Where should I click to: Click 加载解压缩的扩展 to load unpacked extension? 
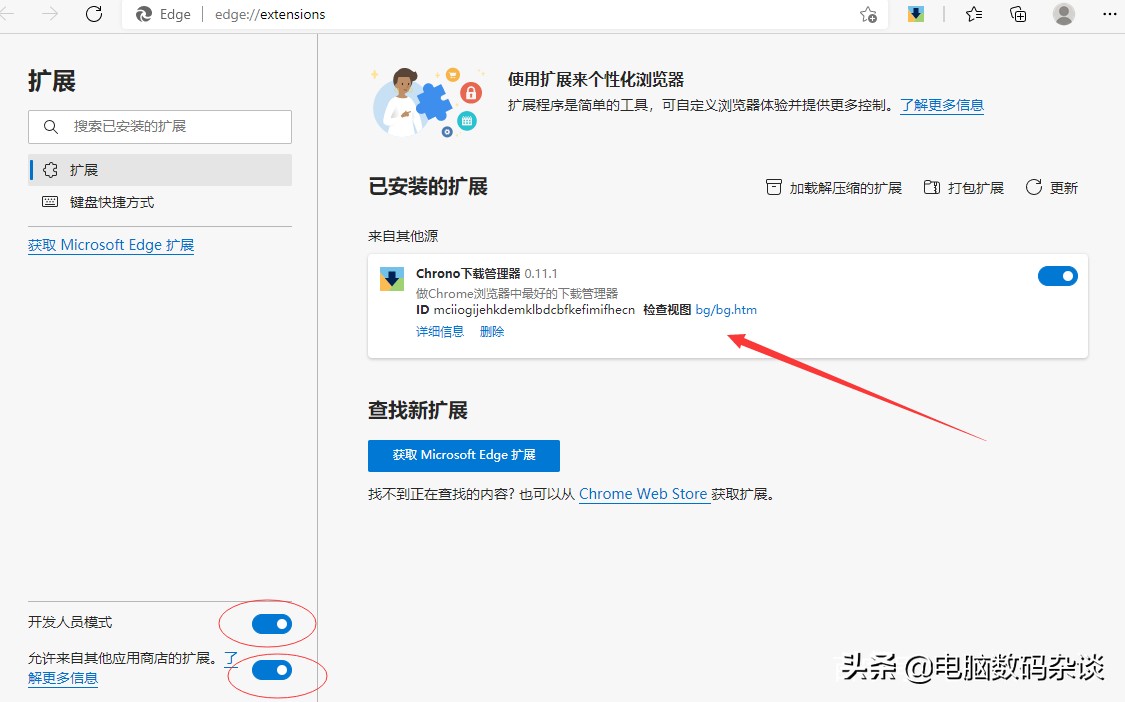(833, 186)
